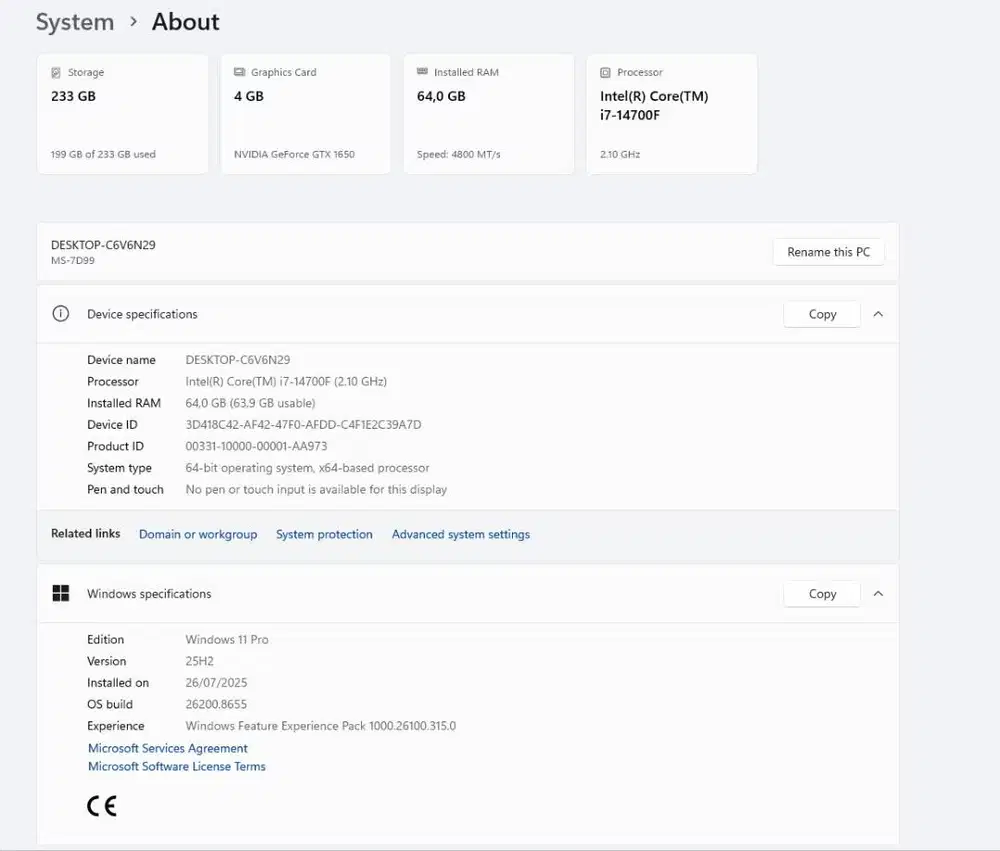Select the Experience value Windows Feature Experience Pack

pyautogui.click(x=320, y=726)
